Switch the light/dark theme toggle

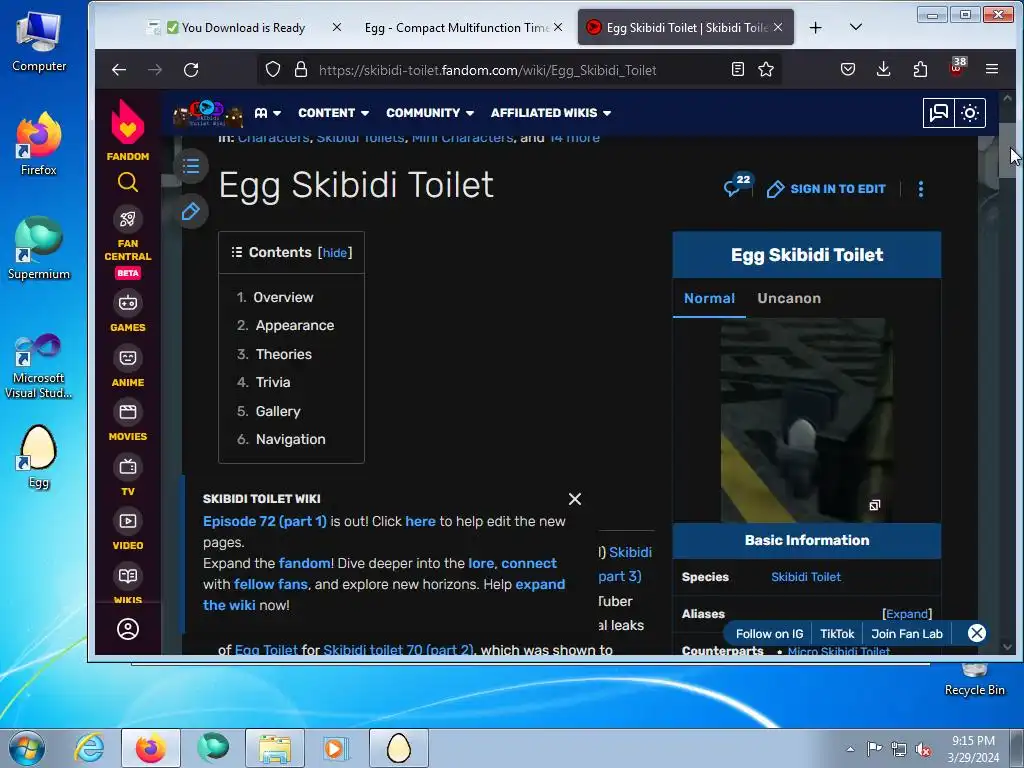(970, 113)
